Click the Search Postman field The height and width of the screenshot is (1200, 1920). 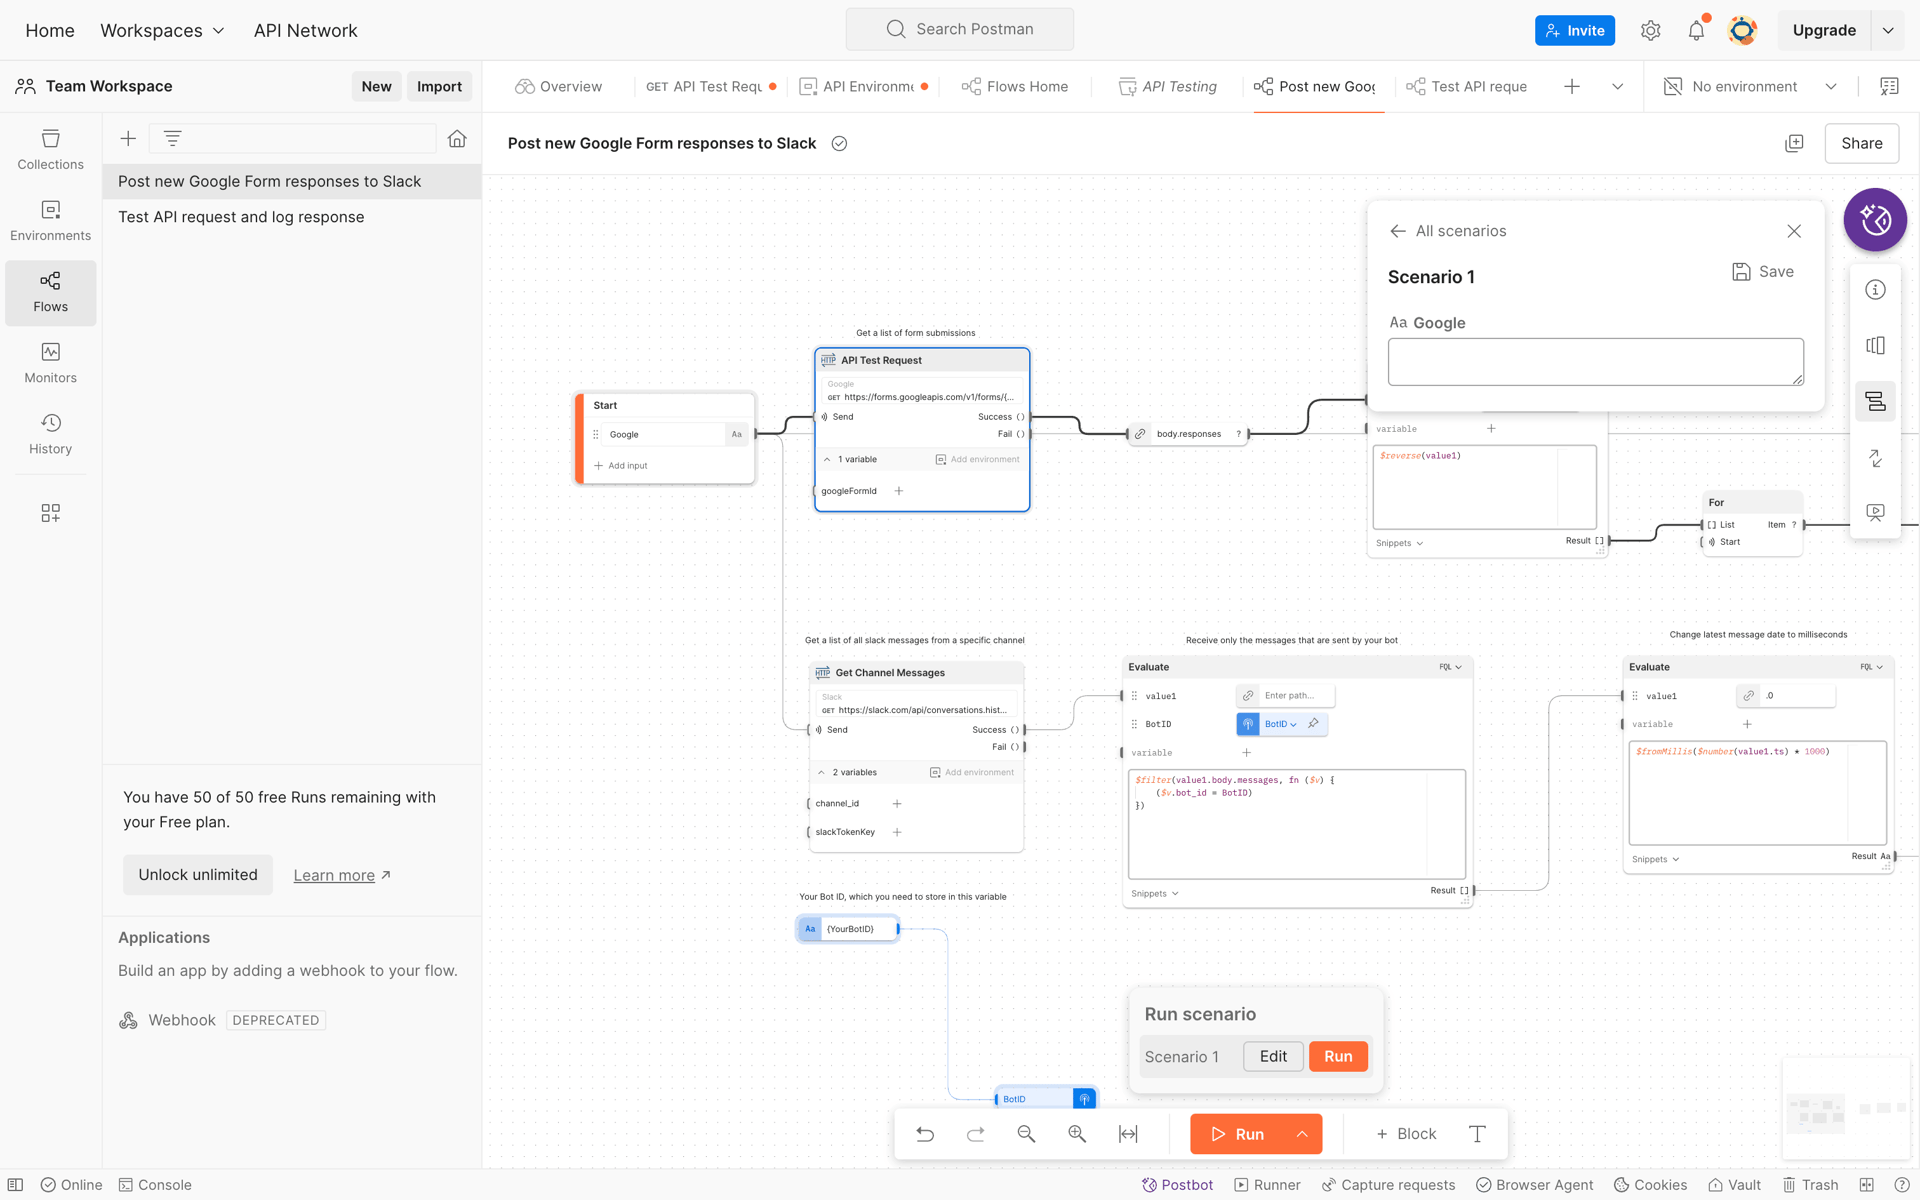pyautogui.click(x=959, y=29)
